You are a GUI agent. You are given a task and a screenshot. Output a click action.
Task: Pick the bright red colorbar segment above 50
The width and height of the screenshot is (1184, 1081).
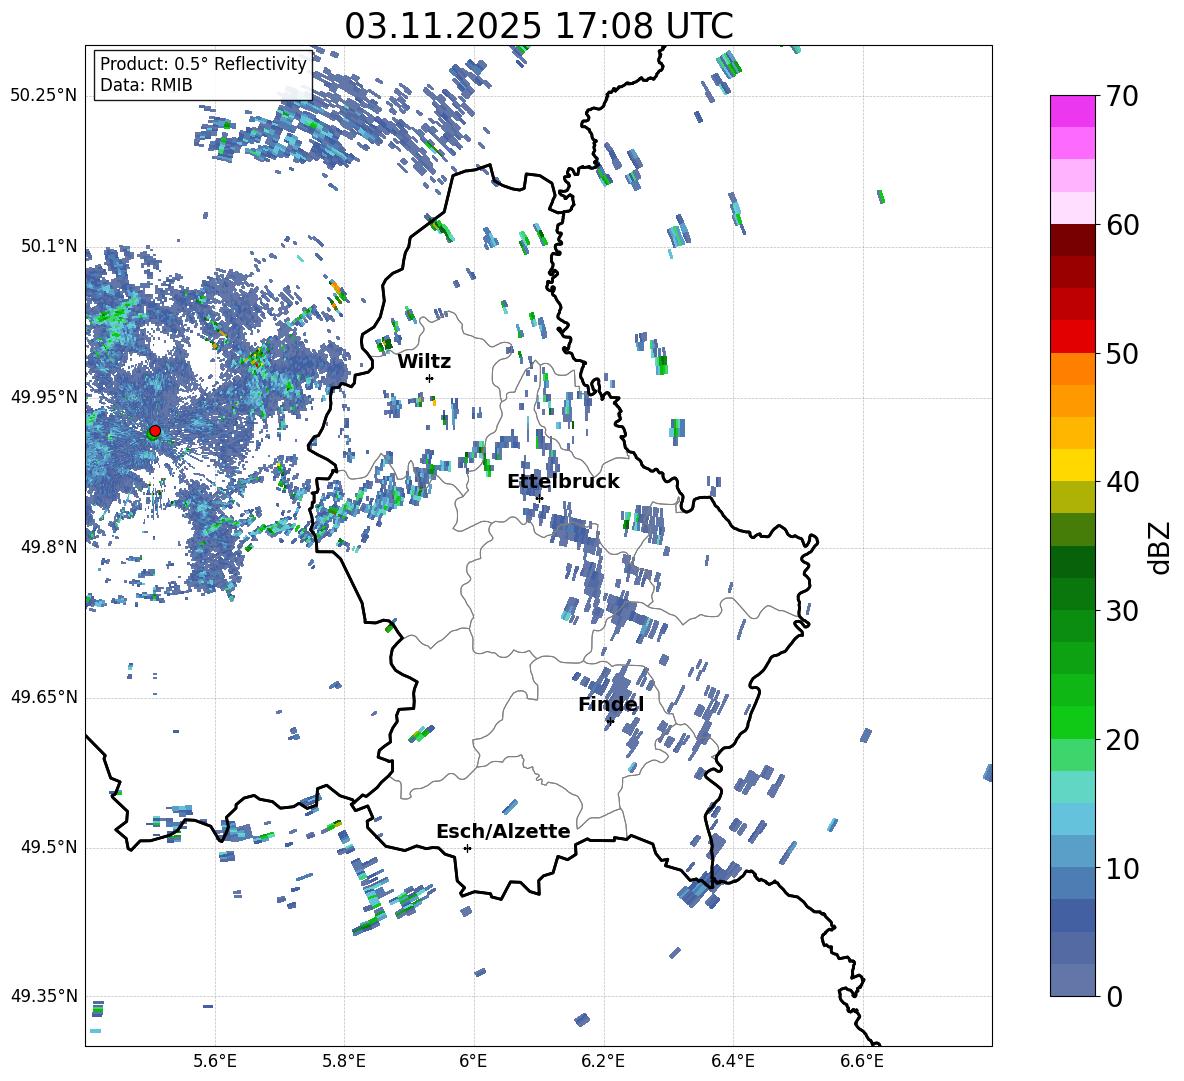[1073, 336]
